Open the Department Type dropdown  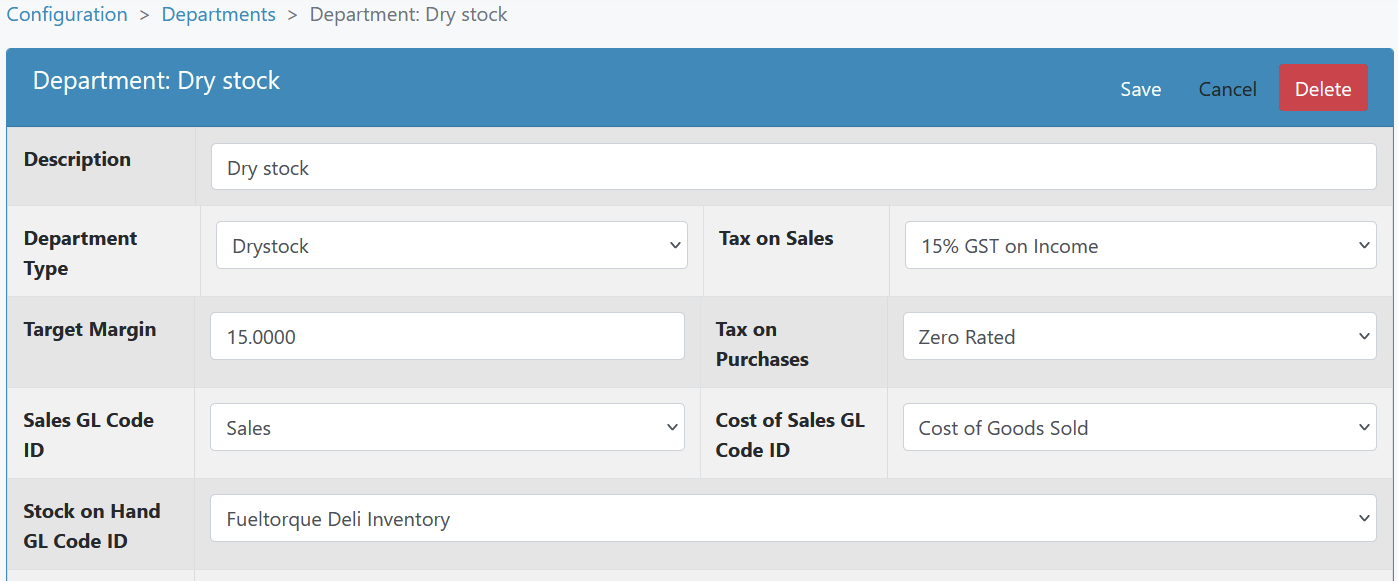coord(452,245)
